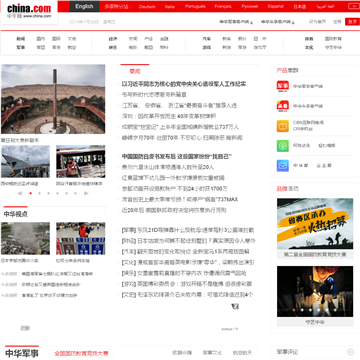This screenshot has height=360, width=360.
Task: Open the large tulou courtyard photo
Action: point(53,99)
